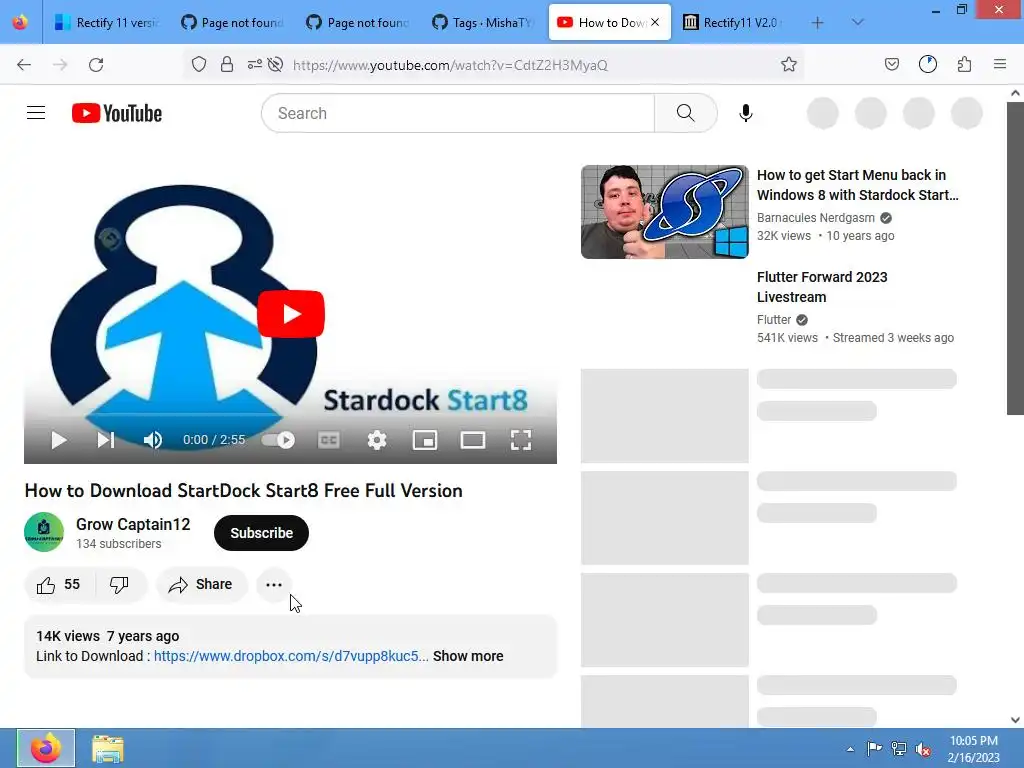
Task: Like the video with thumbs up
Action: [x=59, y=584]
